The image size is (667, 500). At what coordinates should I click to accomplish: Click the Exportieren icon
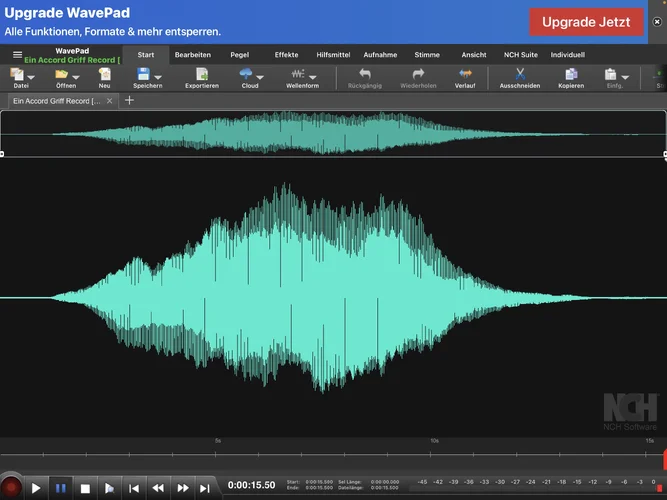(x=201, y=75)
